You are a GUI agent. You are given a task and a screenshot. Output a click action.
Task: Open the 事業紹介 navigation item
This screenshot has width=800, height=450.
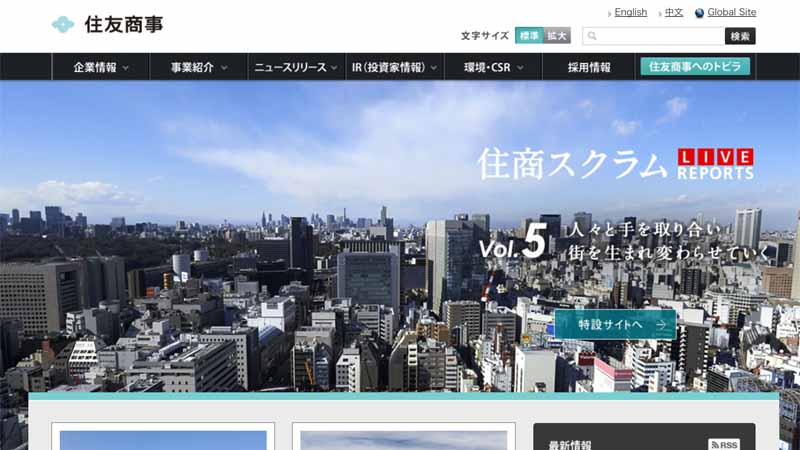point(198,67)
